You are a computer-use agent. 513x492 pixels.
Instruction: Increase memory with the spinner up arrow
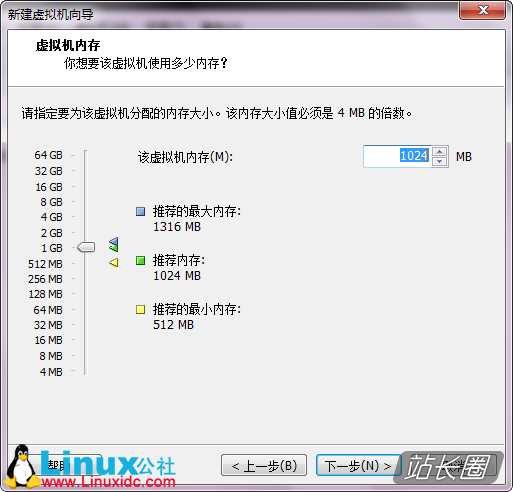click(x=440, y=152)
